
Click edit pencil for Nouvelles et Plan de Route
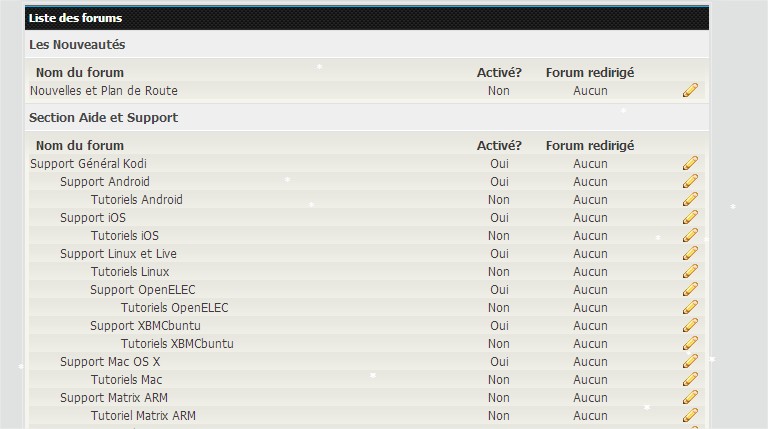[x=690, y=90]
